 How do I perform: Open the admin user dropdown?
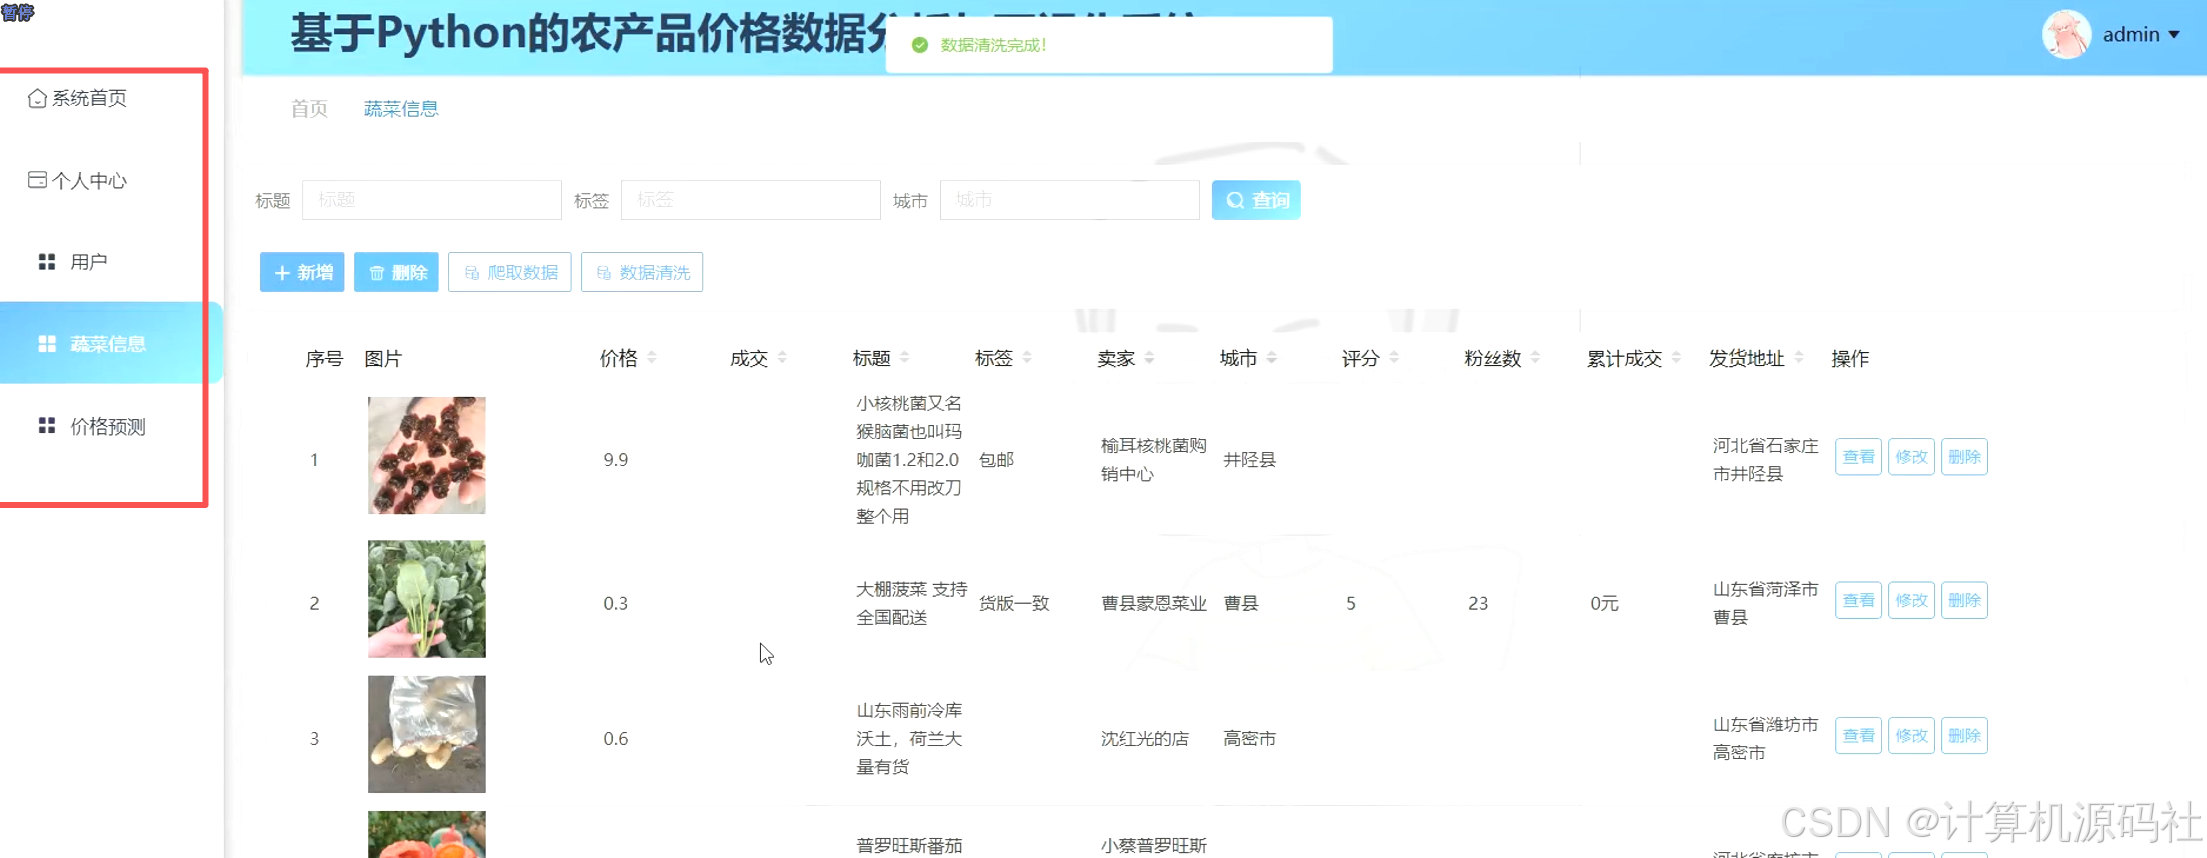coord(2140,35)
